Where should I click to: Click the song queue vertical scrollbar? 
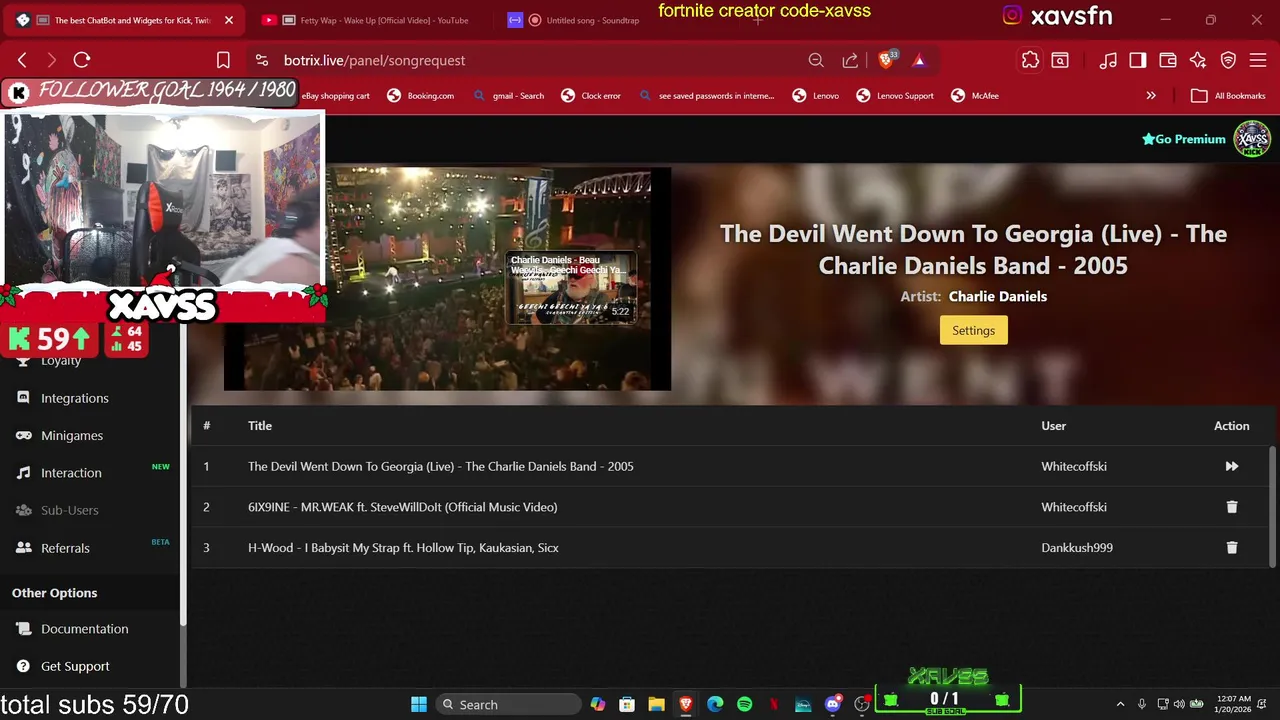click(x=1273, y=506)
